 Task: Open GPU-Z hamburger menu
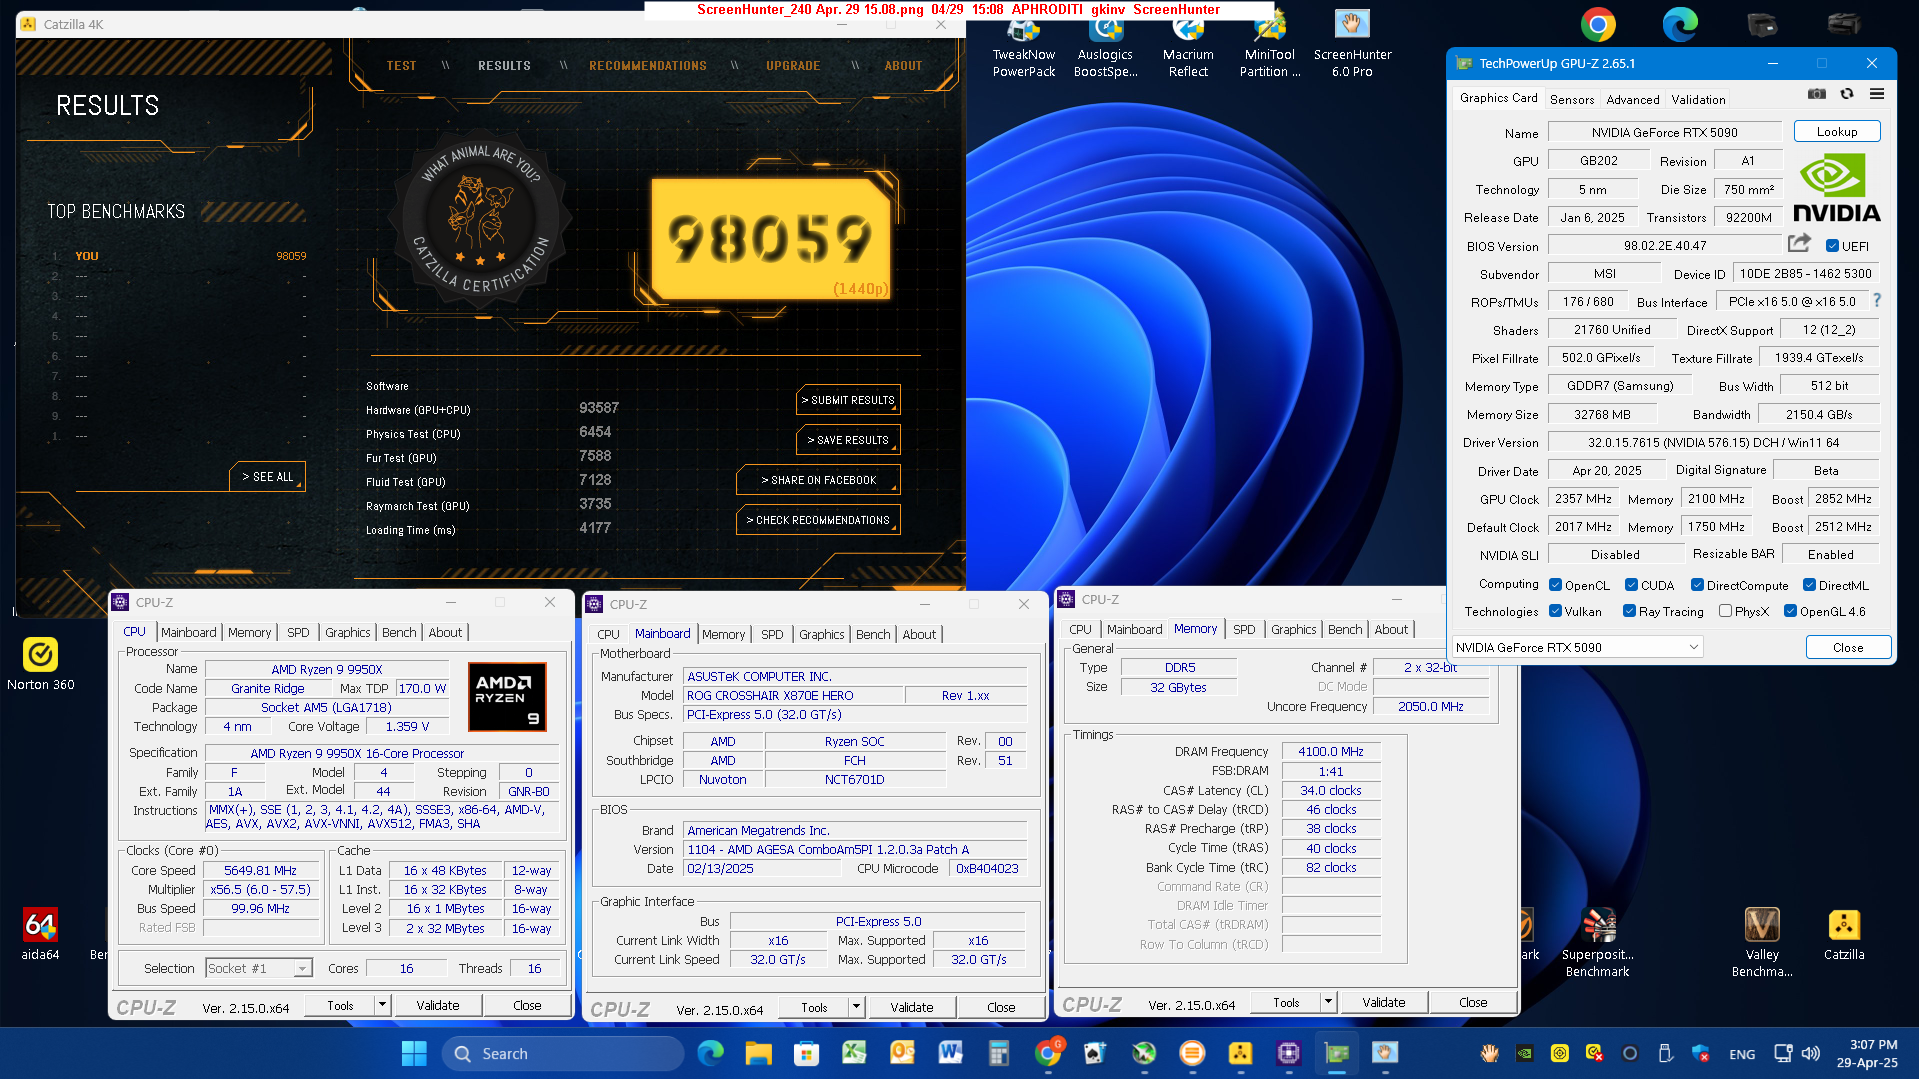pyautogui.click(x=1877, y=94)
